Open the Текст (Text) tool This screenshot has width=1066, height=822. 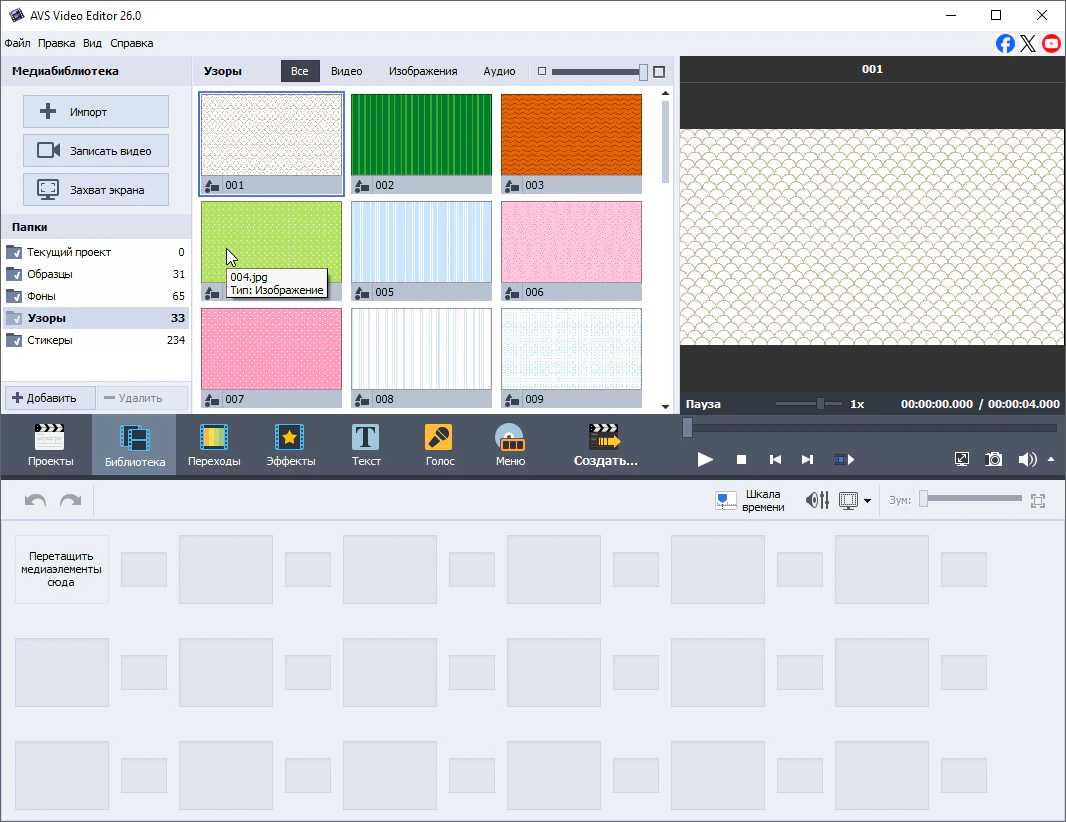pos(366,445)
